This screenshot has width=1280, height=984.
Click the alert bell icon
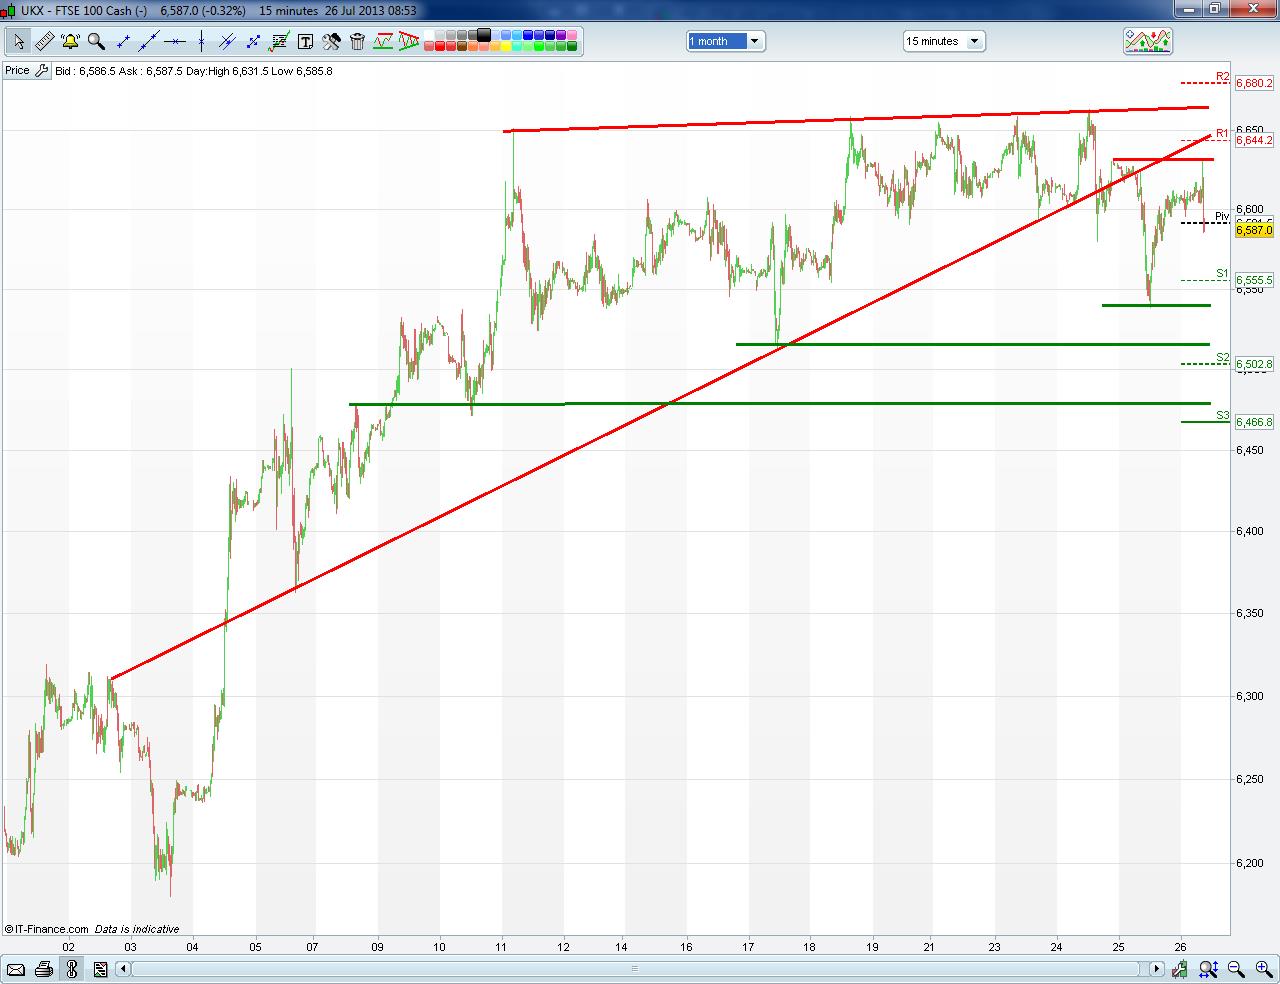click(70, 41)
